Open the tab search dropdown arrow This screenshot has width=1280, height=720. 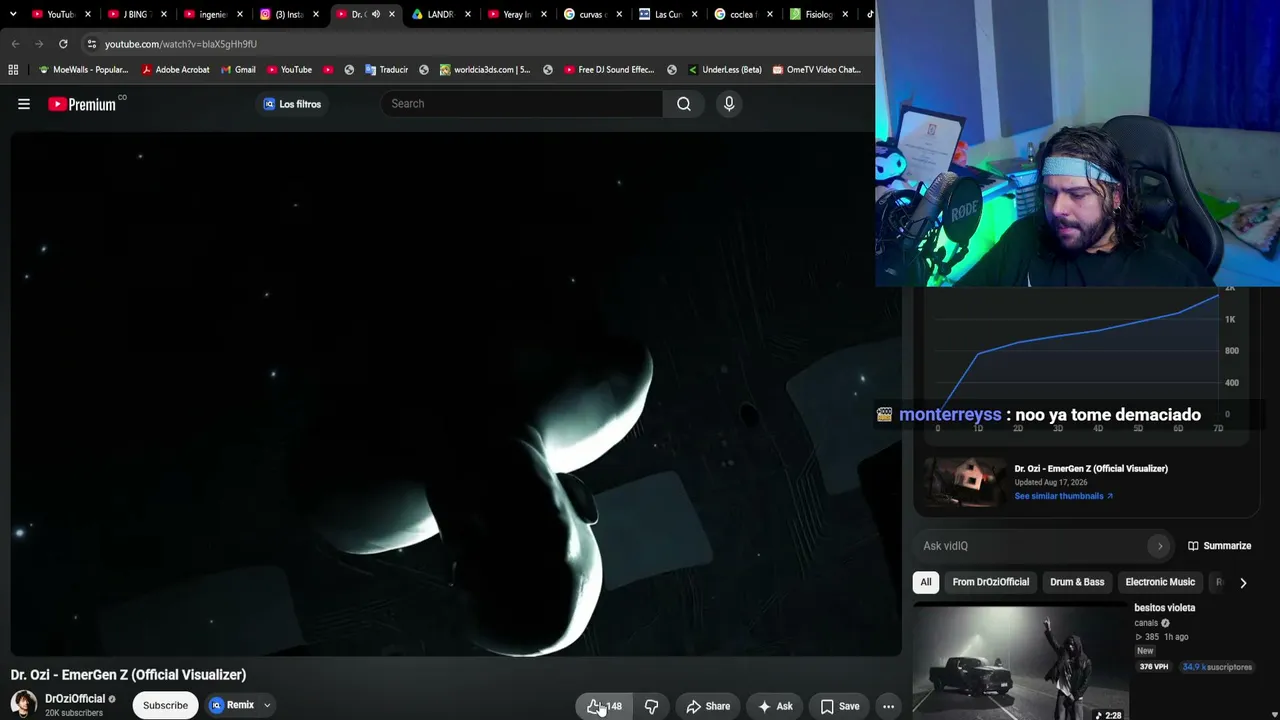coord(13,14)
